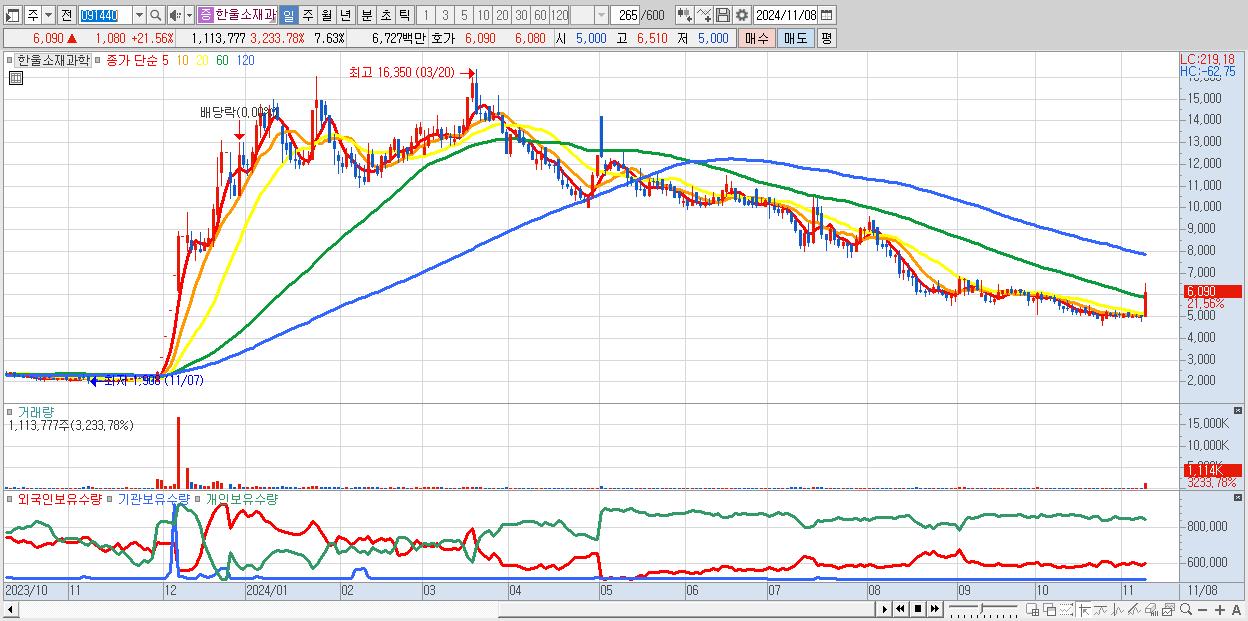Click the A text-size icon at bottom right

1236,609
